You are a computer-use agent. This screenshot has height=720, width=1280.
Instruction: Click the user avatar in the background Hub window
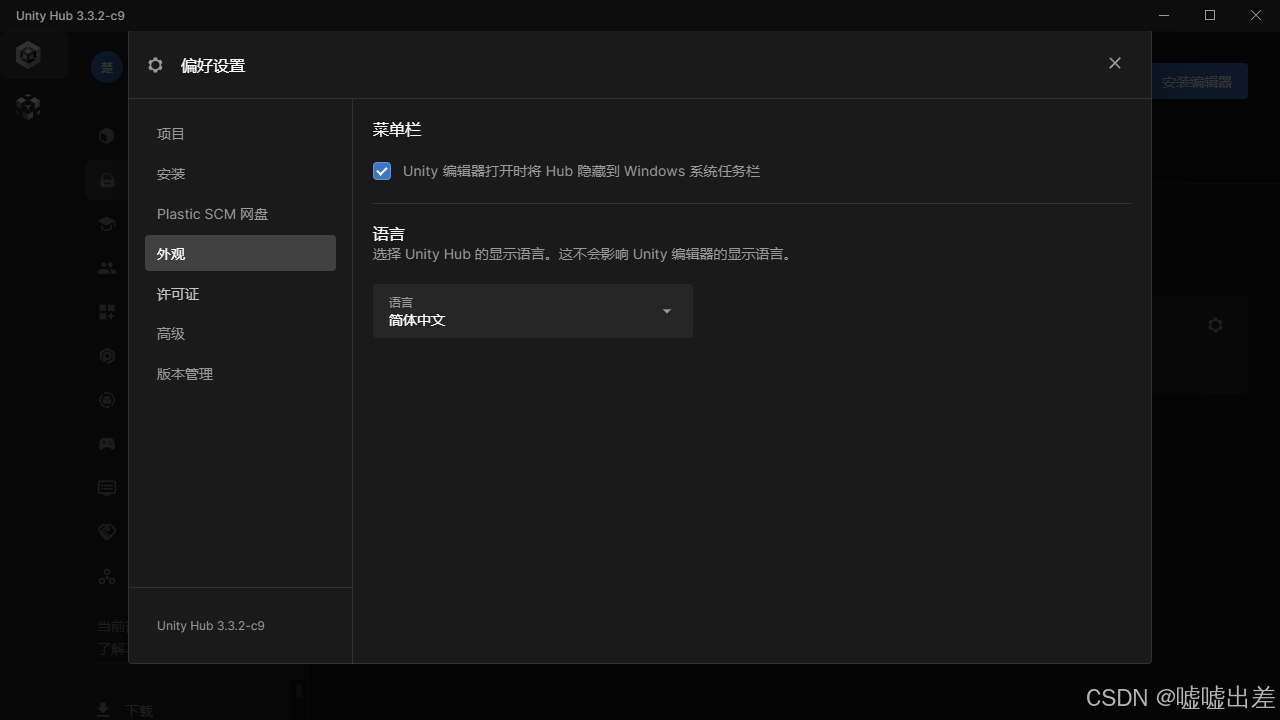click(x=107, y=67)
